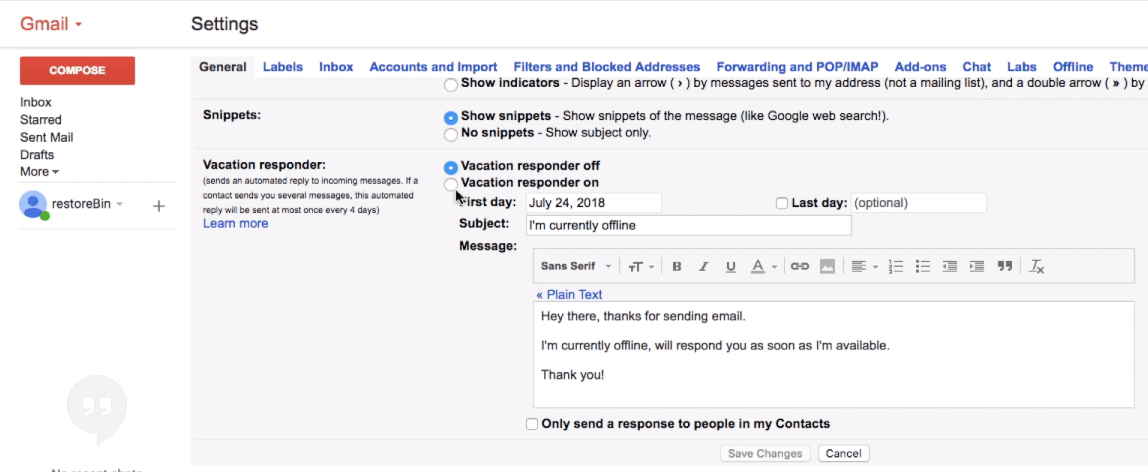Open the Chat settings tab

tap(977, 67)
